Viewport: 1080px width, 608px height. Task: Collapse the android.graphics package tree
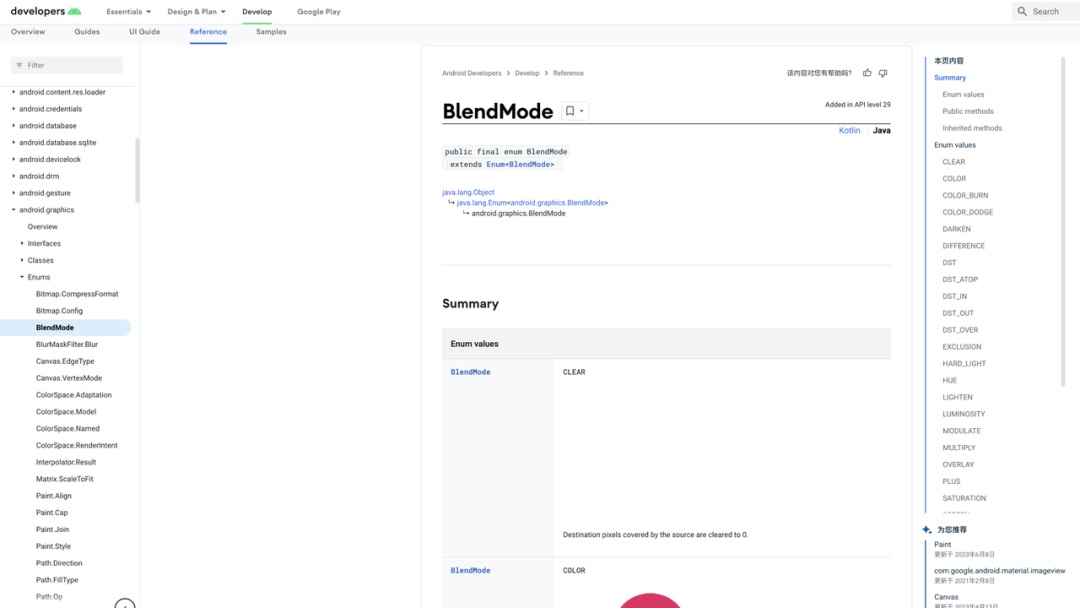[x=13, y=210]
